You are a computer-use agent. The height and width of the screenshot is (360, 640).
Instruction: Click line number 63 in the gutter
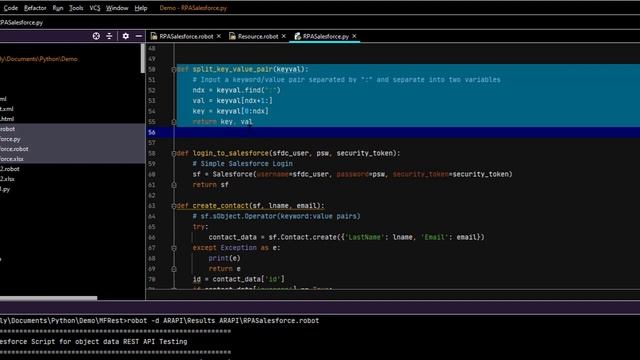152,206
